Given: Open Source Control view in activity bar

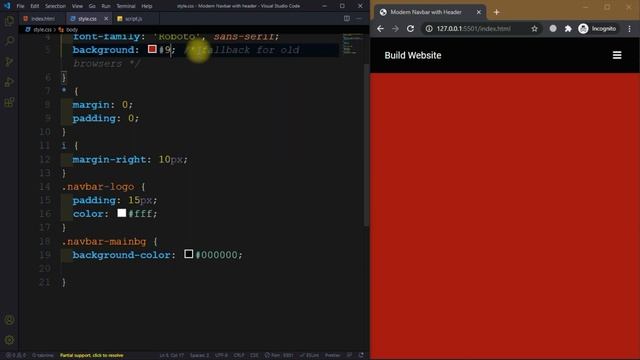Looking at the screenshot, I should click(9, 62).
